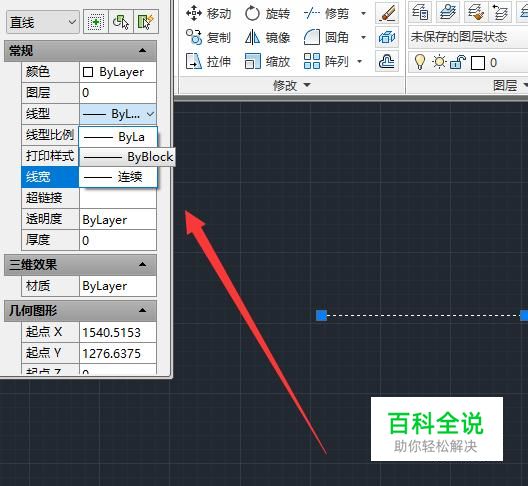The image size is (528, 486).
Task: Click the Offset icon in Modify panel
Action: pos(387,61)
